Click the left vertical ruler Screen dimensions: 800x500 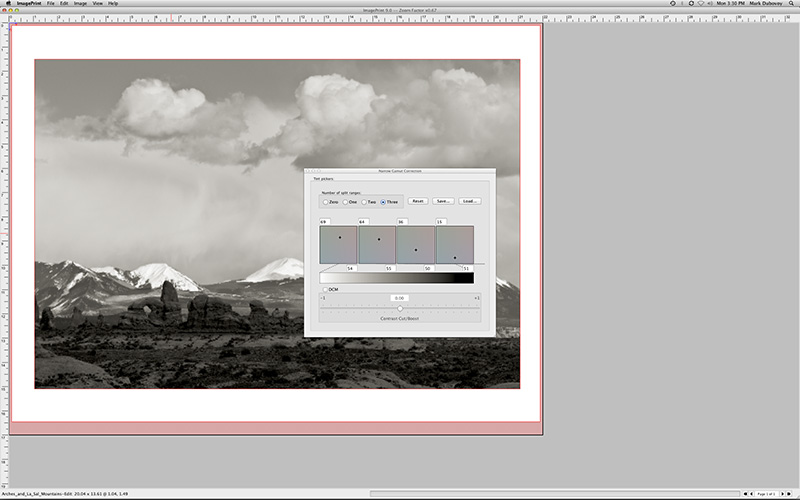click(4, 255)
